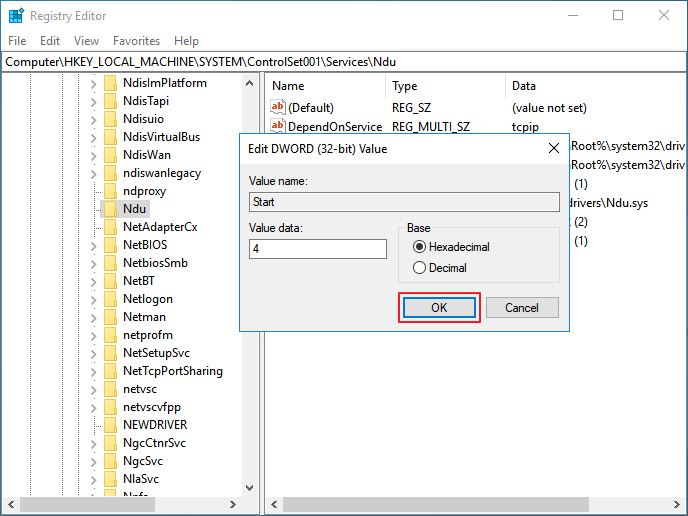Click the Value data input field
Screen dimensions: 688x516
318,249
